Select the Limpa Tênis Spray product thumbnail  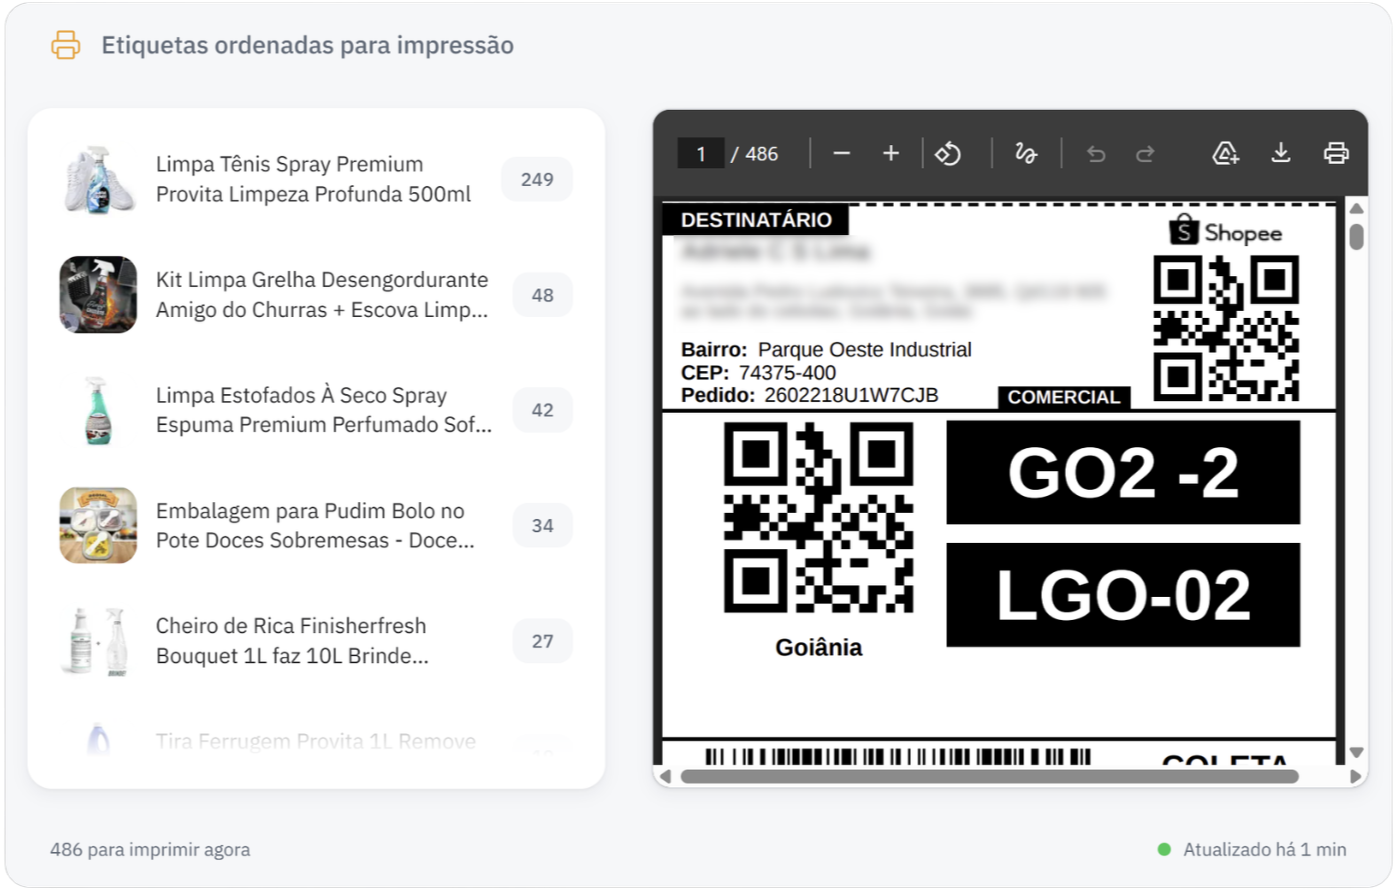(98, 179)
